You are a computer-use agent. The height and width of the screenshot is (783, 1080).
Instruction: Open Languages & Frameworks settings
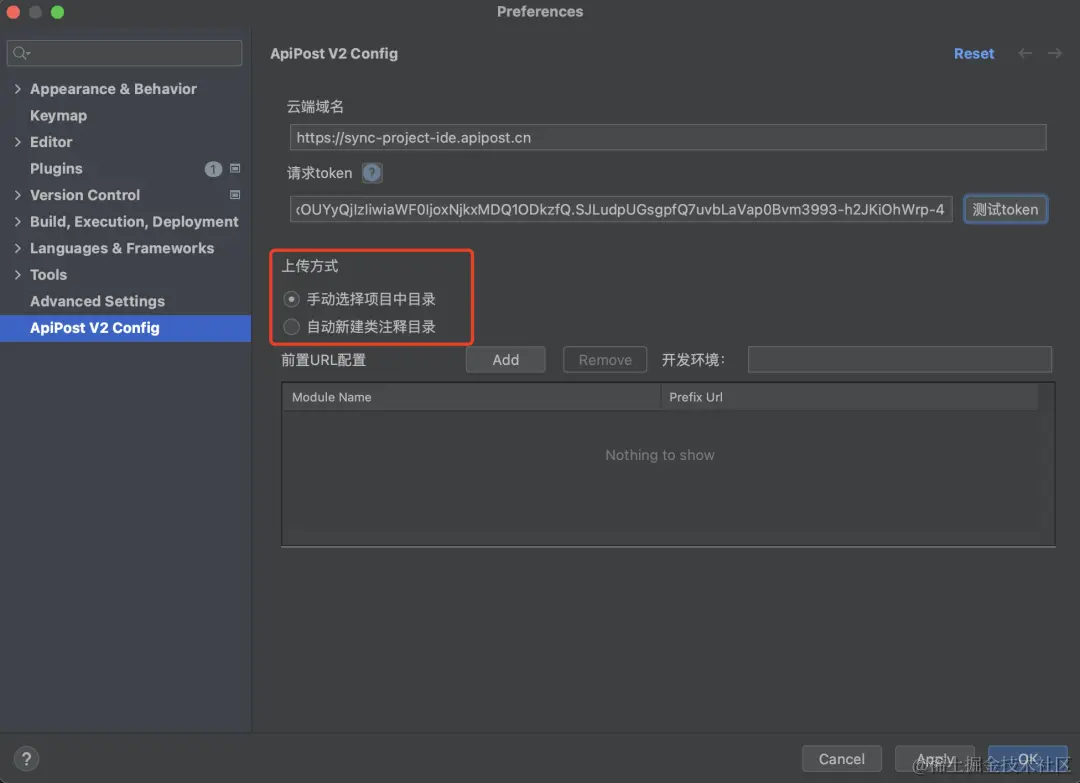[122, 248]
